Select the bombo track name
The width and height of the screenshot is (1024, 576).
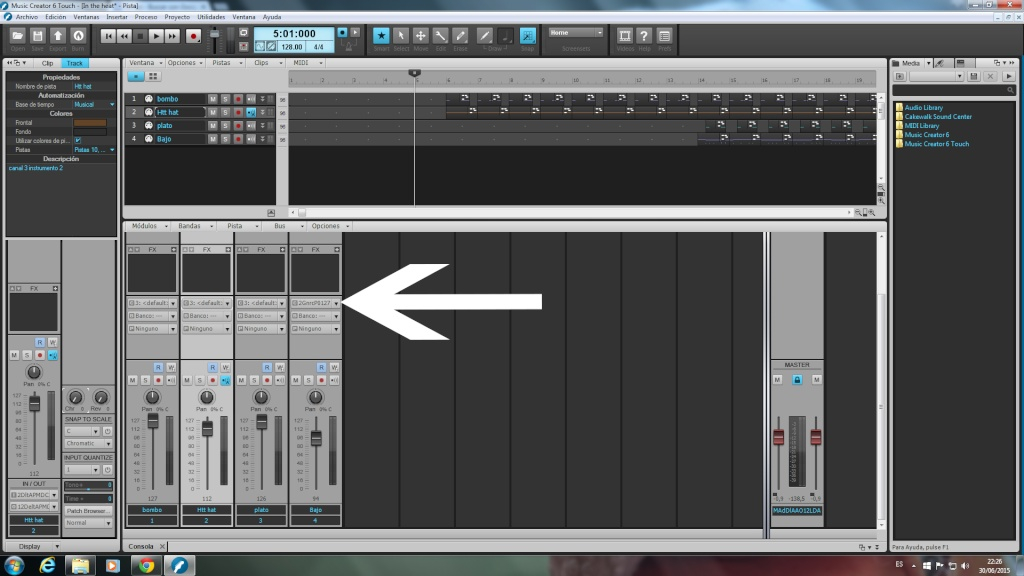pyautogui.click(x=168, y=99)
